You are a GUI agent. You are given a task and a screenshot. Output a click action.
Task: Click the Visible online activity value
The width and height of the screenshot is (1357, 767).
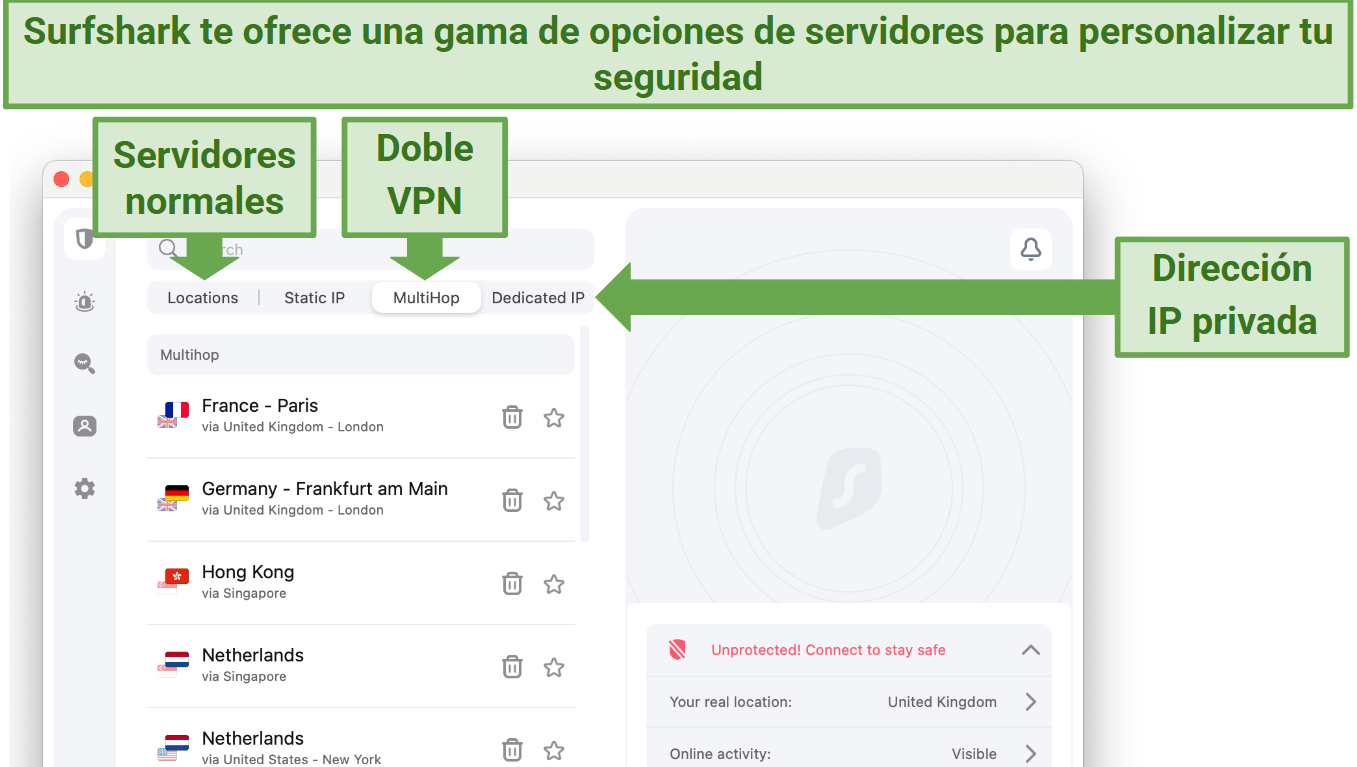click(974, 754)
